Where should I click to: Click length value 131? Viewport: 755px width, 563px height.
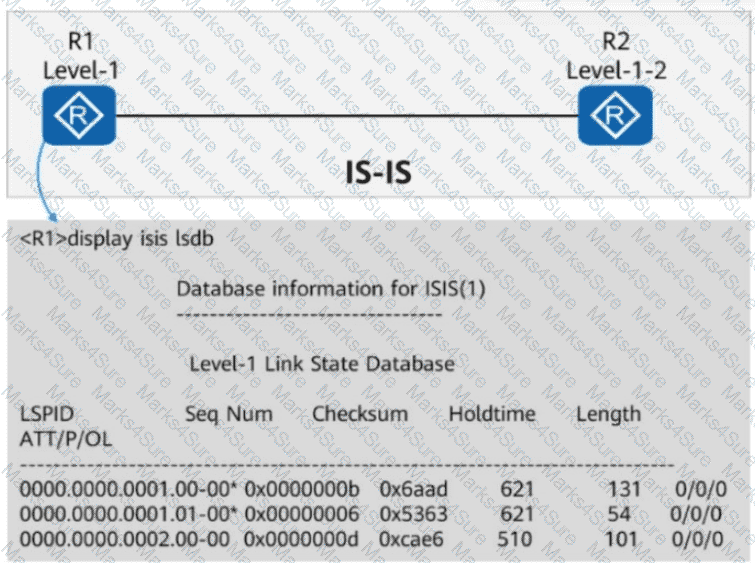(x=624, y=489)
